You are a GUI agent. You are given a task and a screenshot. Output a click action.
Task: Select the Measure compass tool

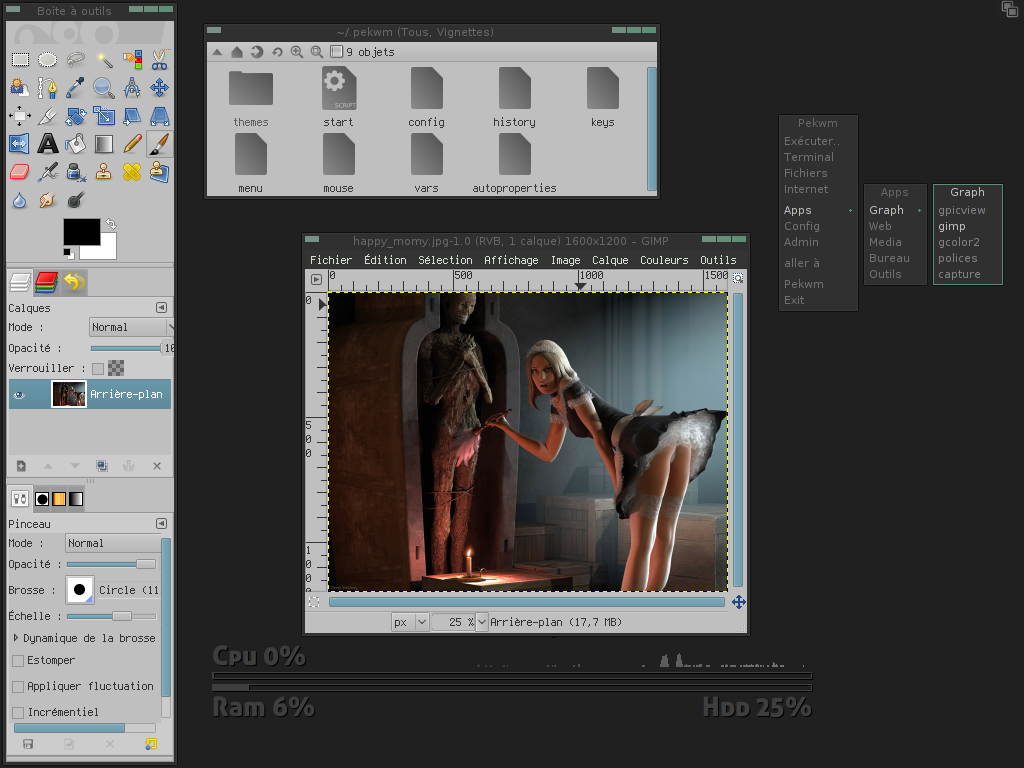(132, 88)
